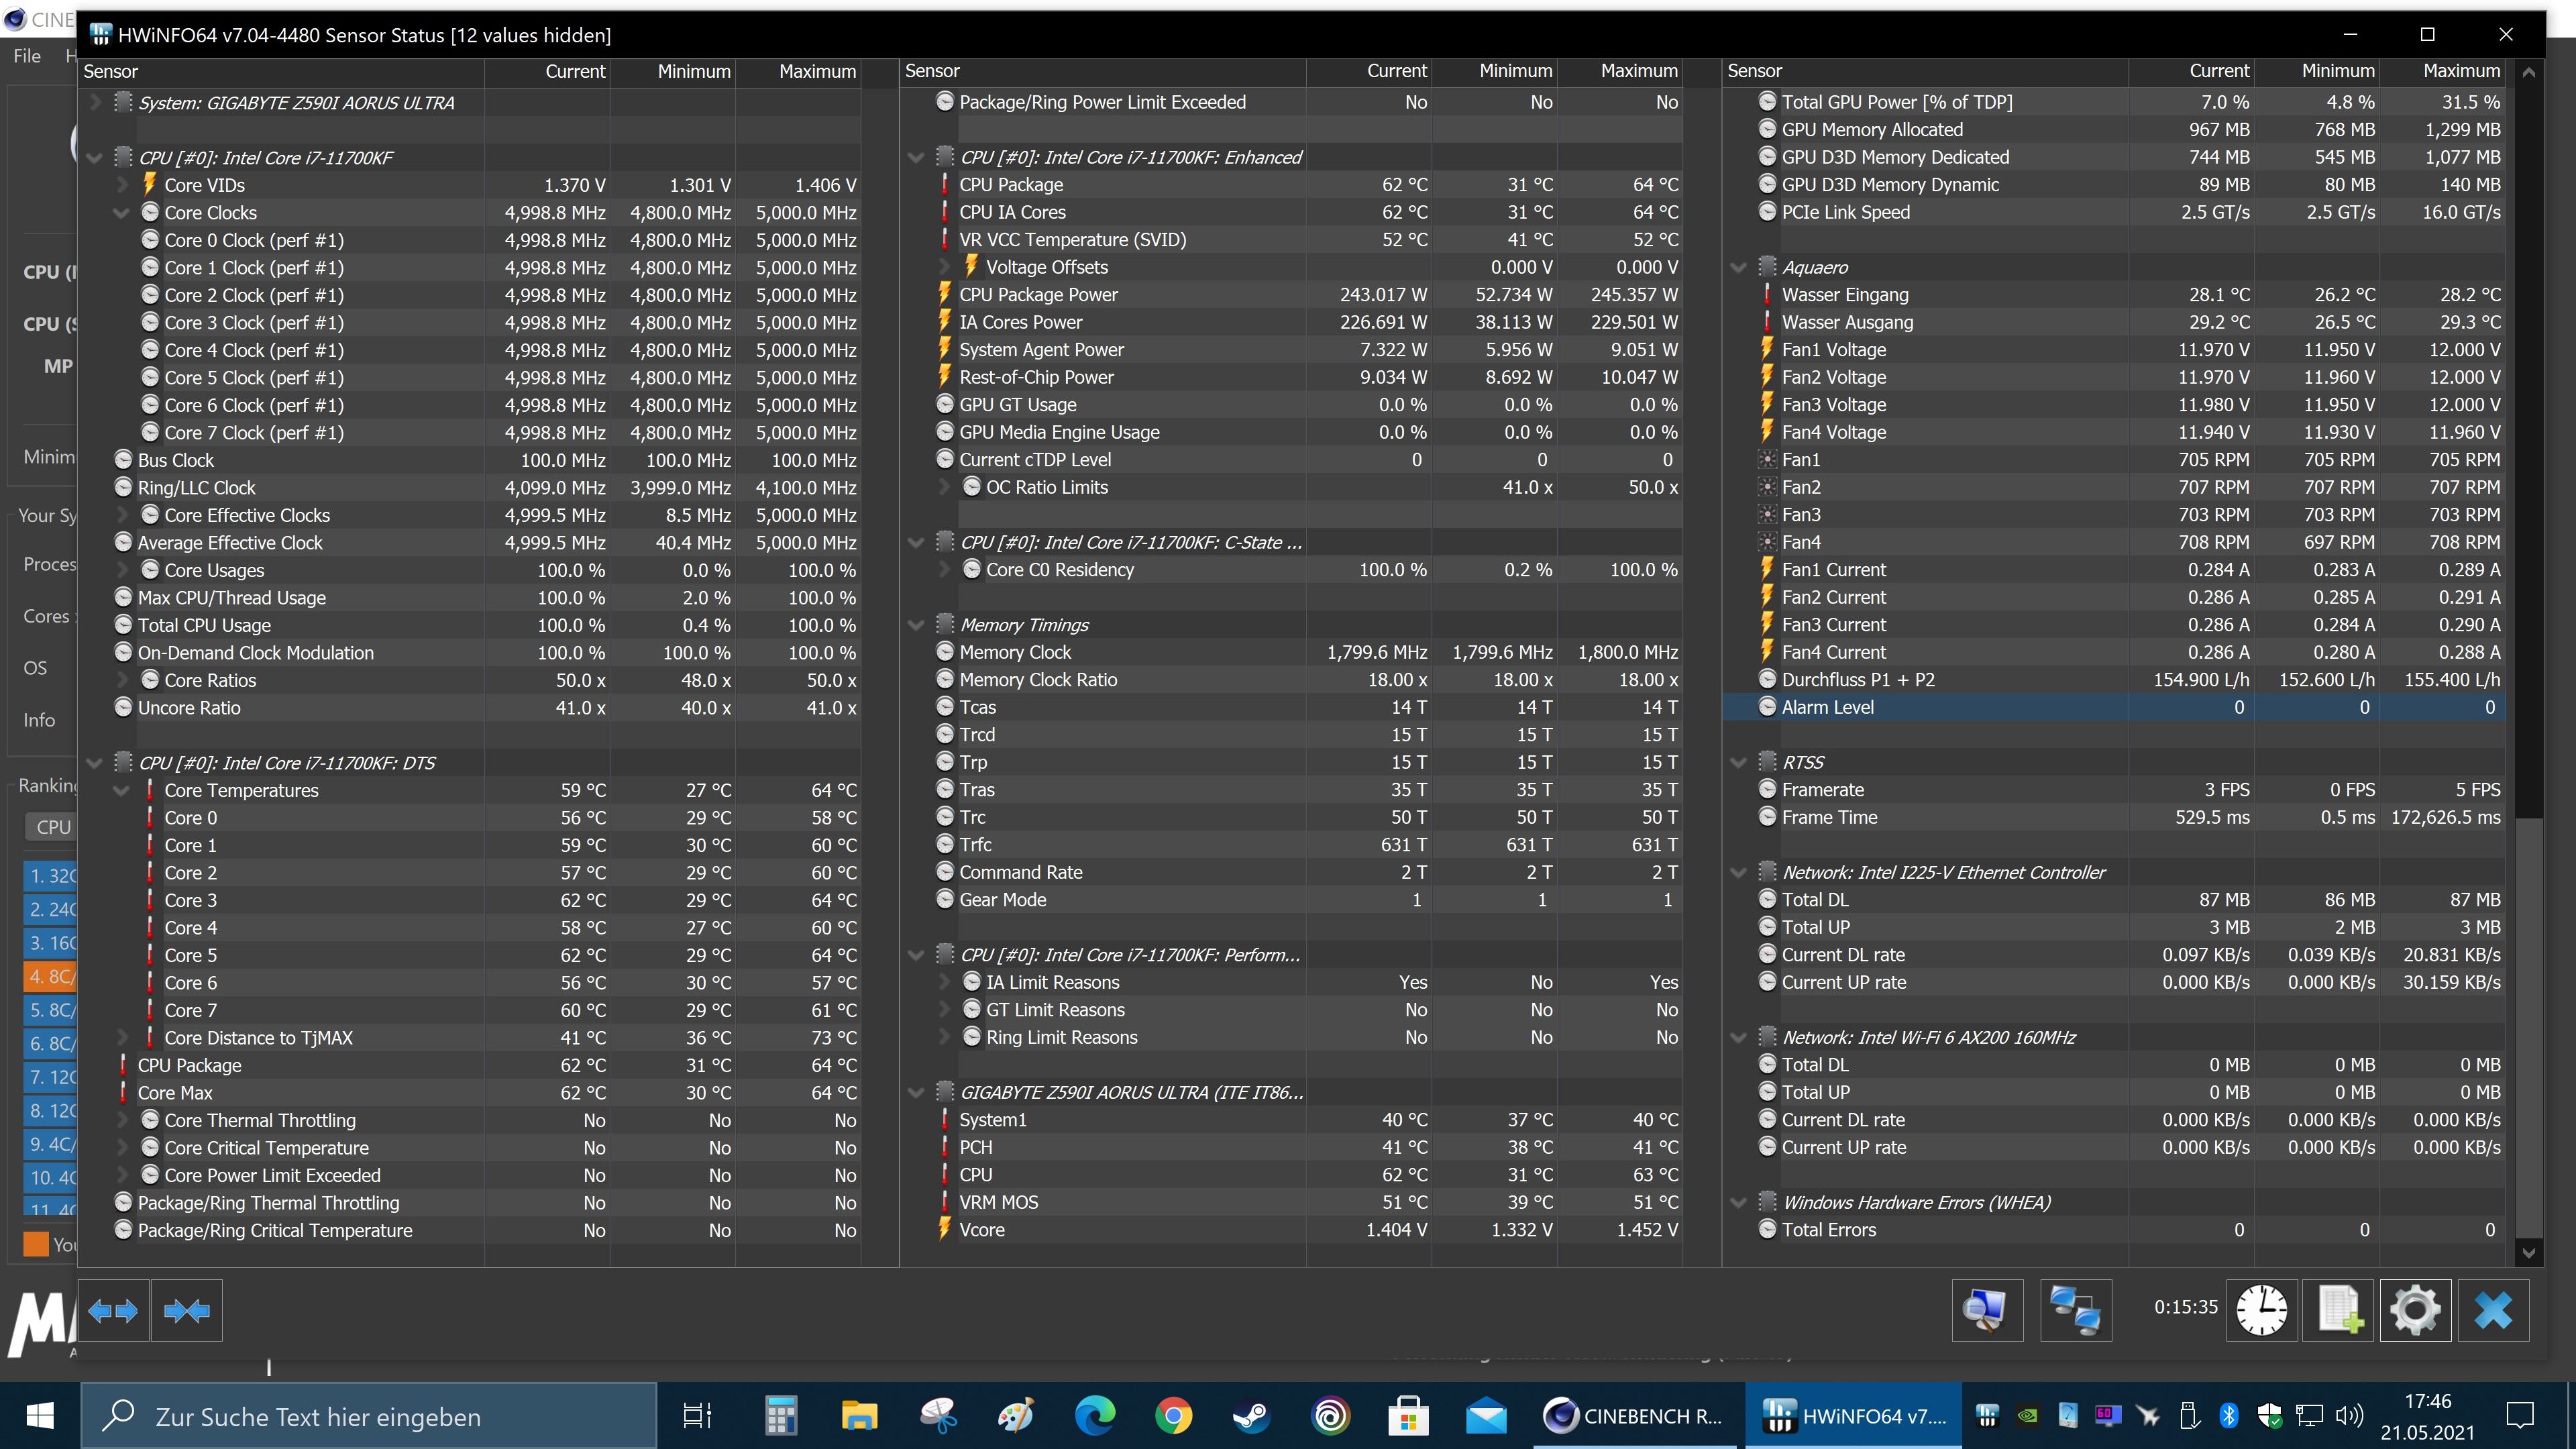2576x1449 pixels.
Task: Collapse the Memory Timings section
Action: point(916,625)
